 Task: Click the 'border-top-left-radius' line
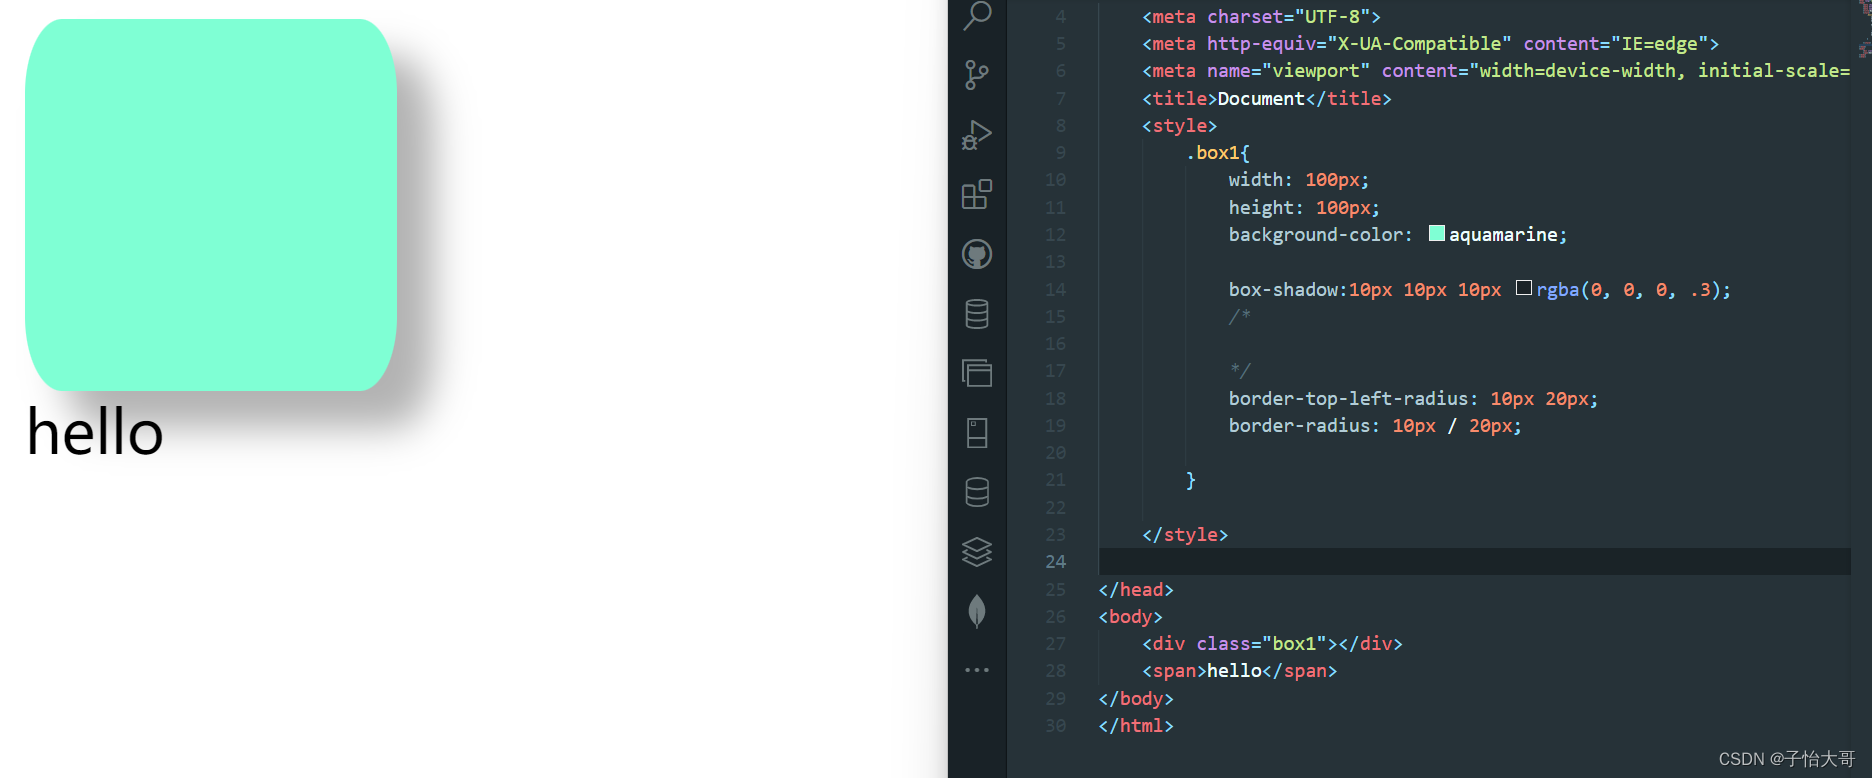(x=1413, y=399)
